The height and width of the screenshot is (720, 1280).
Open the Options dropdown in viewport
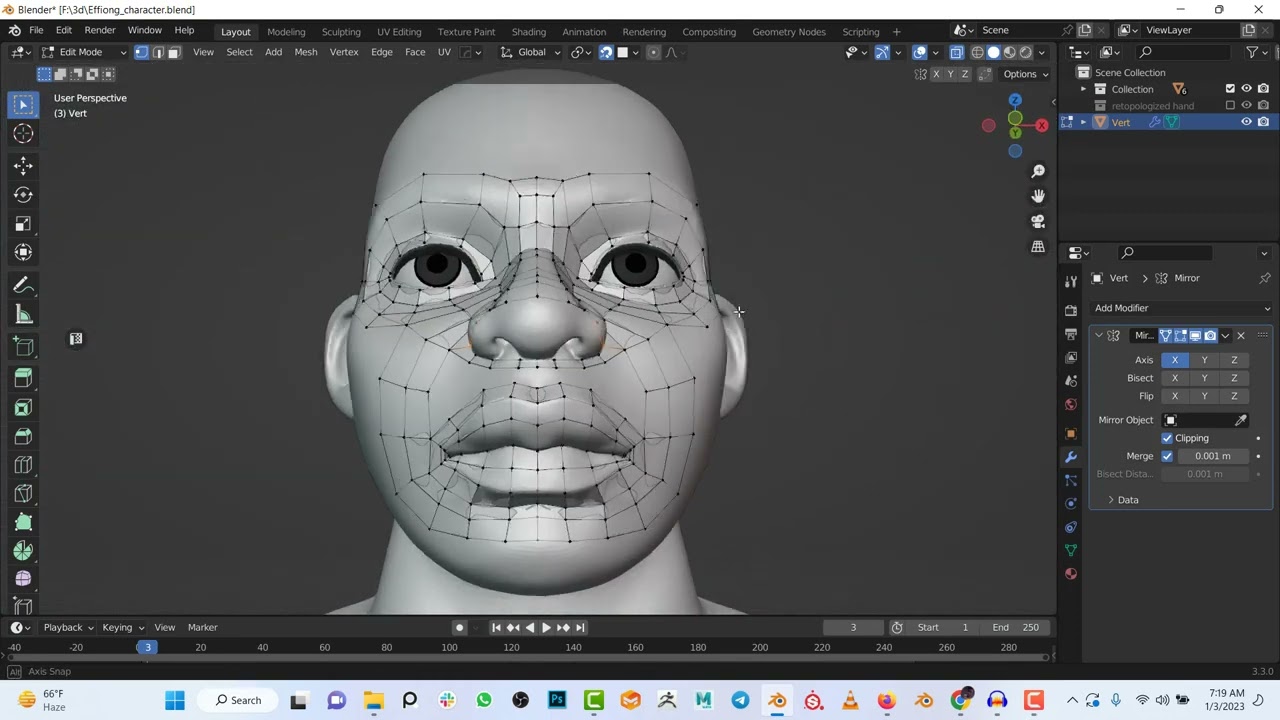[1025, 74]
